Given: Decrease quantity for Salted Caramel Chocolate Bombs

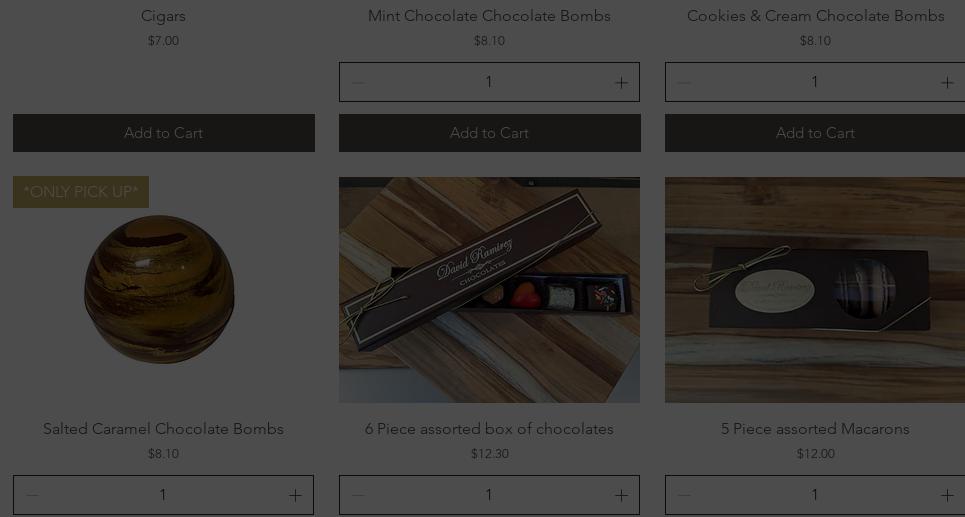Looking at the screenshot, I should point(32,495).
